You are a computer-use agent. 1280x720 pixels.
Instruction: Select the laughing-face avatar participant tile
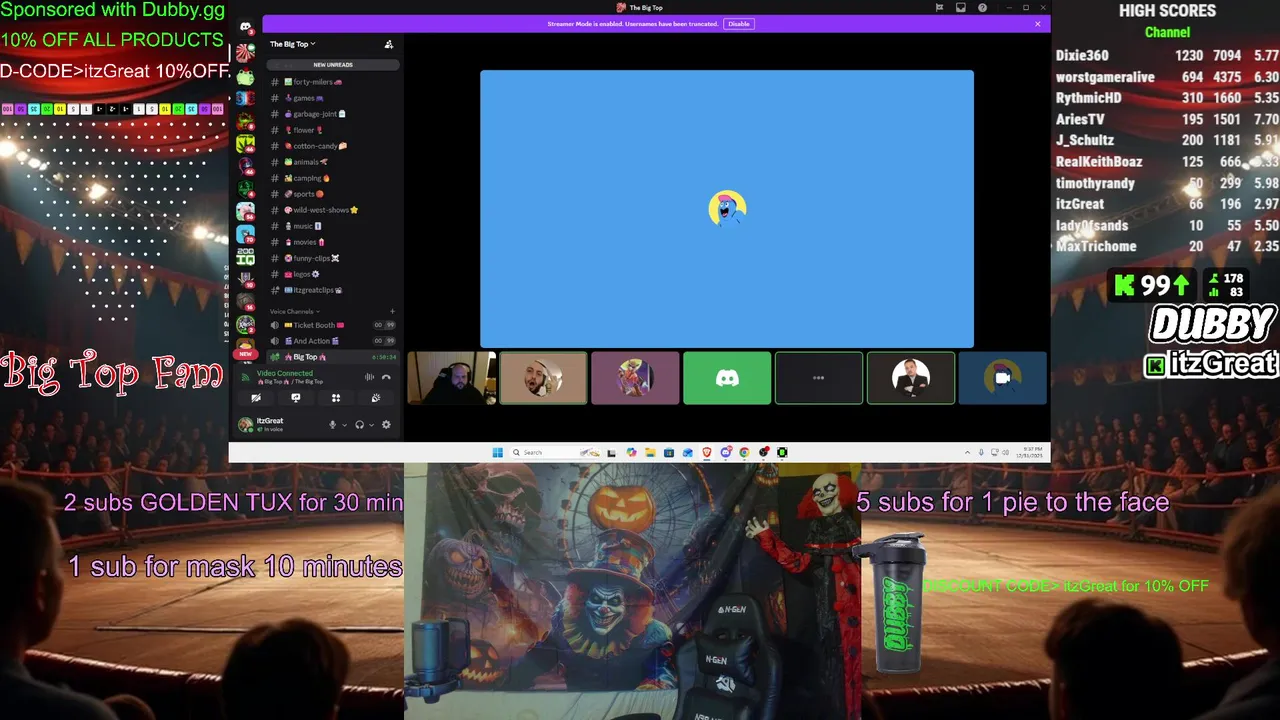tap(543, 378)
